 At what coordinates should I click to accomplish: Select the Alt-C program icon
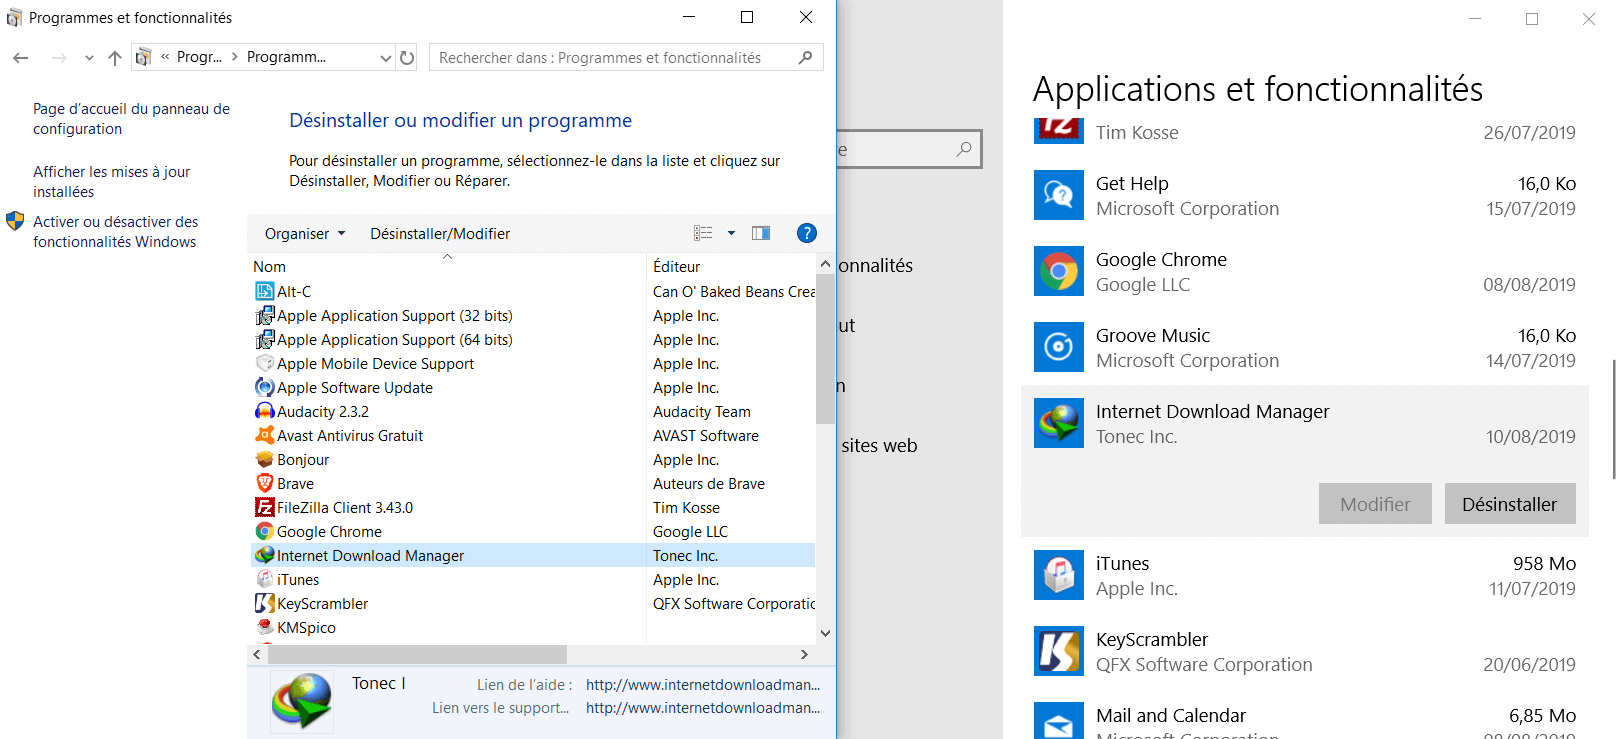click(264, 291)
